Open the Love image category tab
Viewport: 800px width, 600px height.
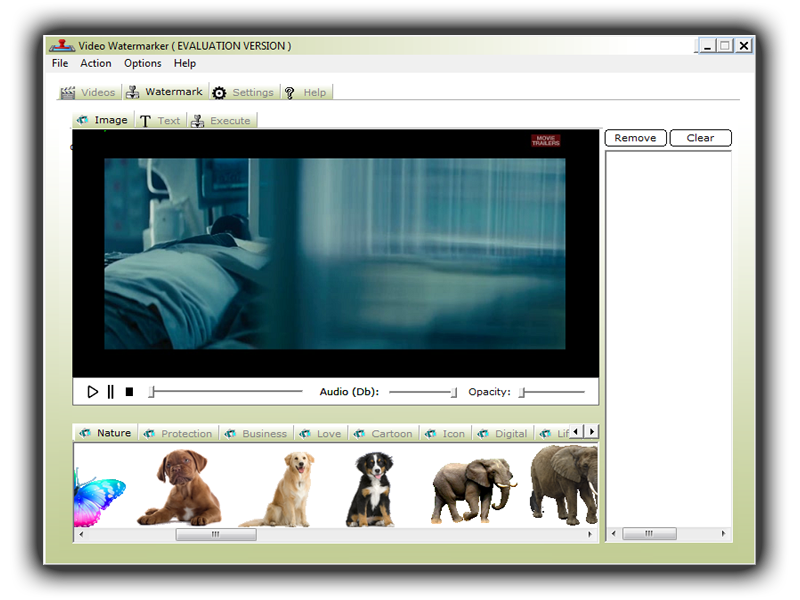(x=321, y=434)
